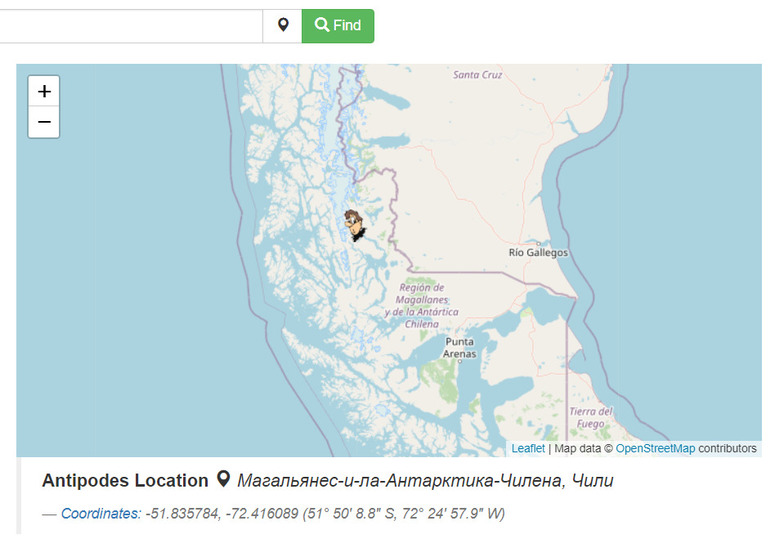The width and height of the screenshot is (775, 539).
Task: Click the Punta Arenas city label
Action: coord(460,348)
